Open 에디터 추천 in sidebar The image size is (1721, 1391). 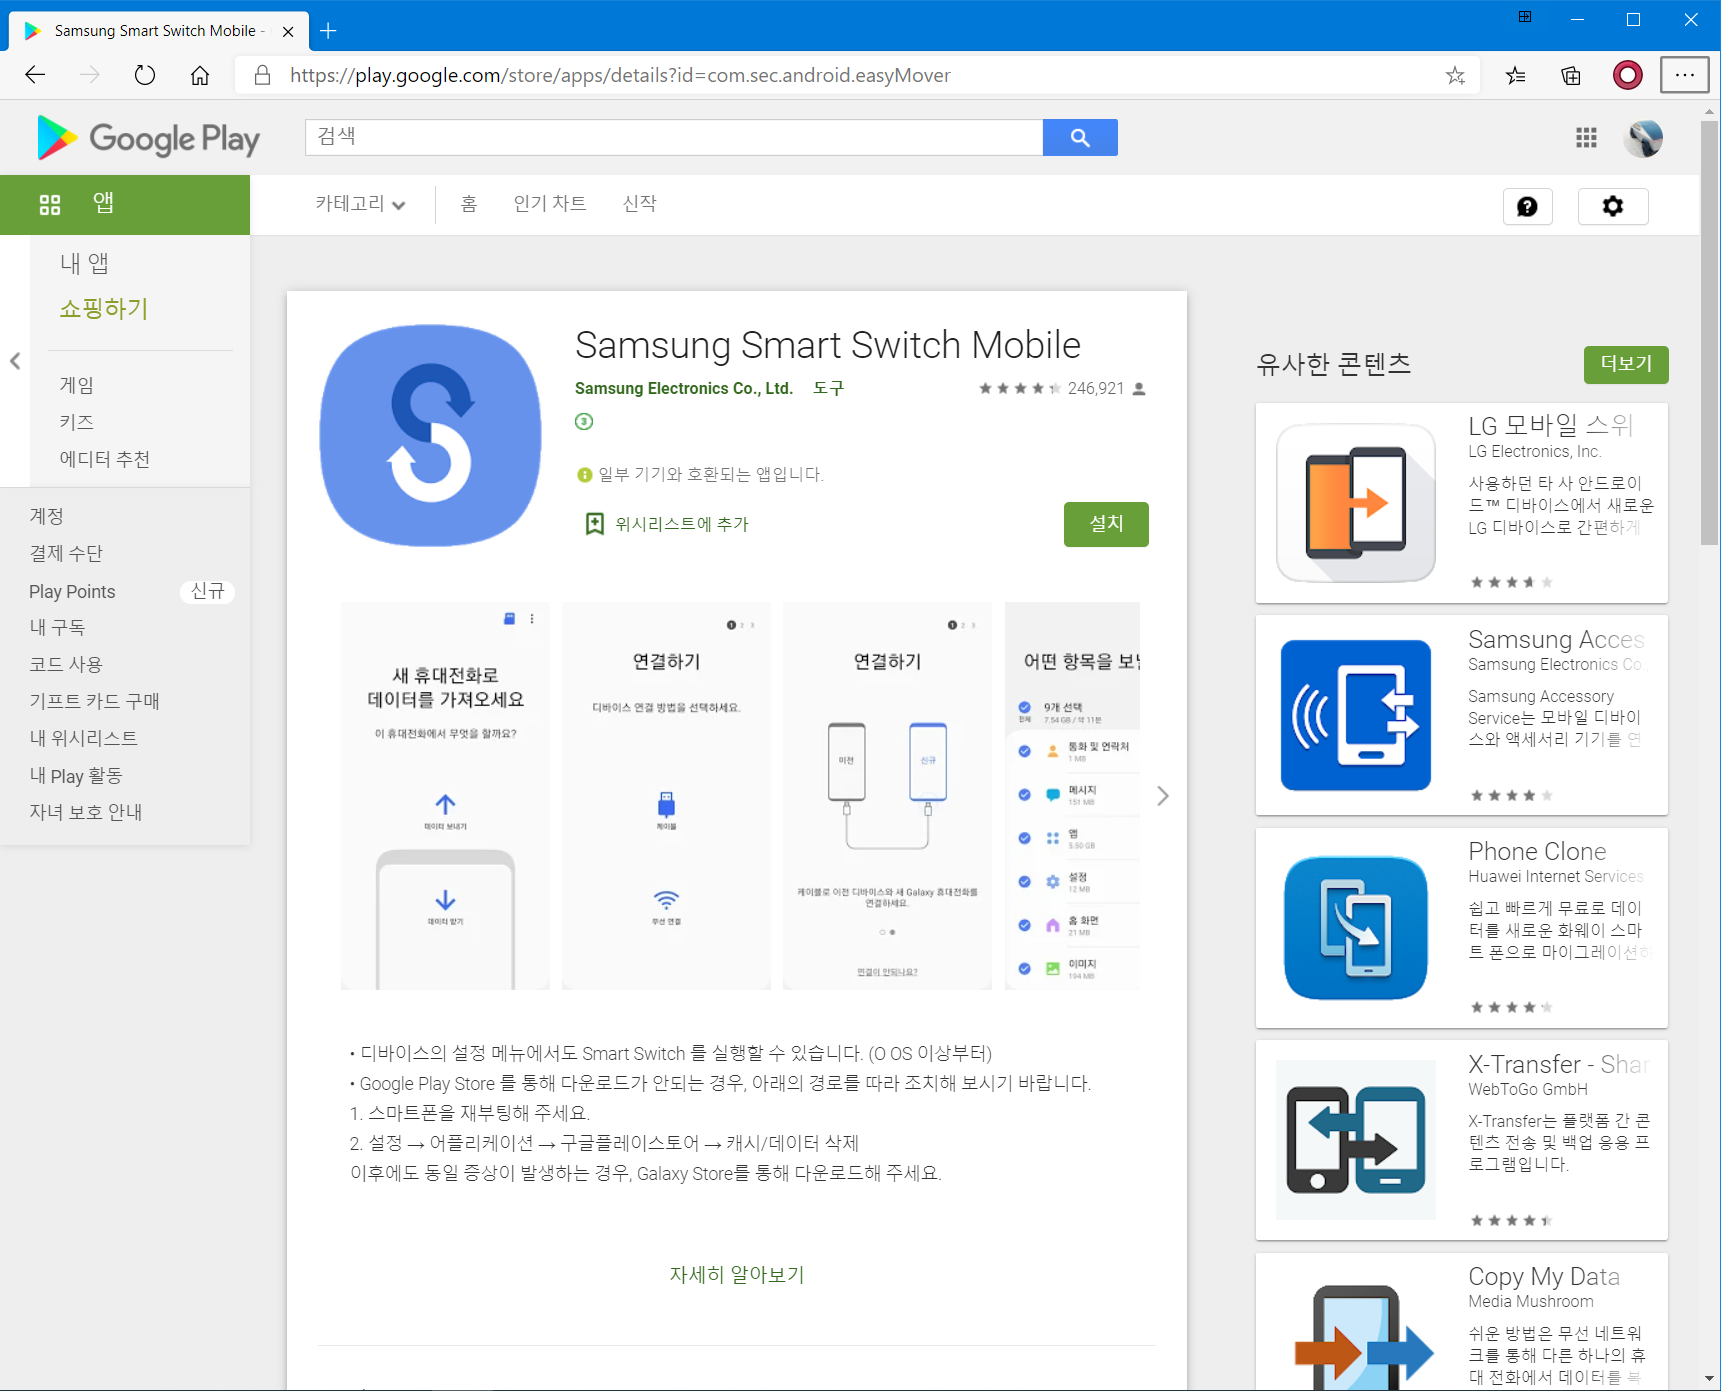[x=105, y=459]
